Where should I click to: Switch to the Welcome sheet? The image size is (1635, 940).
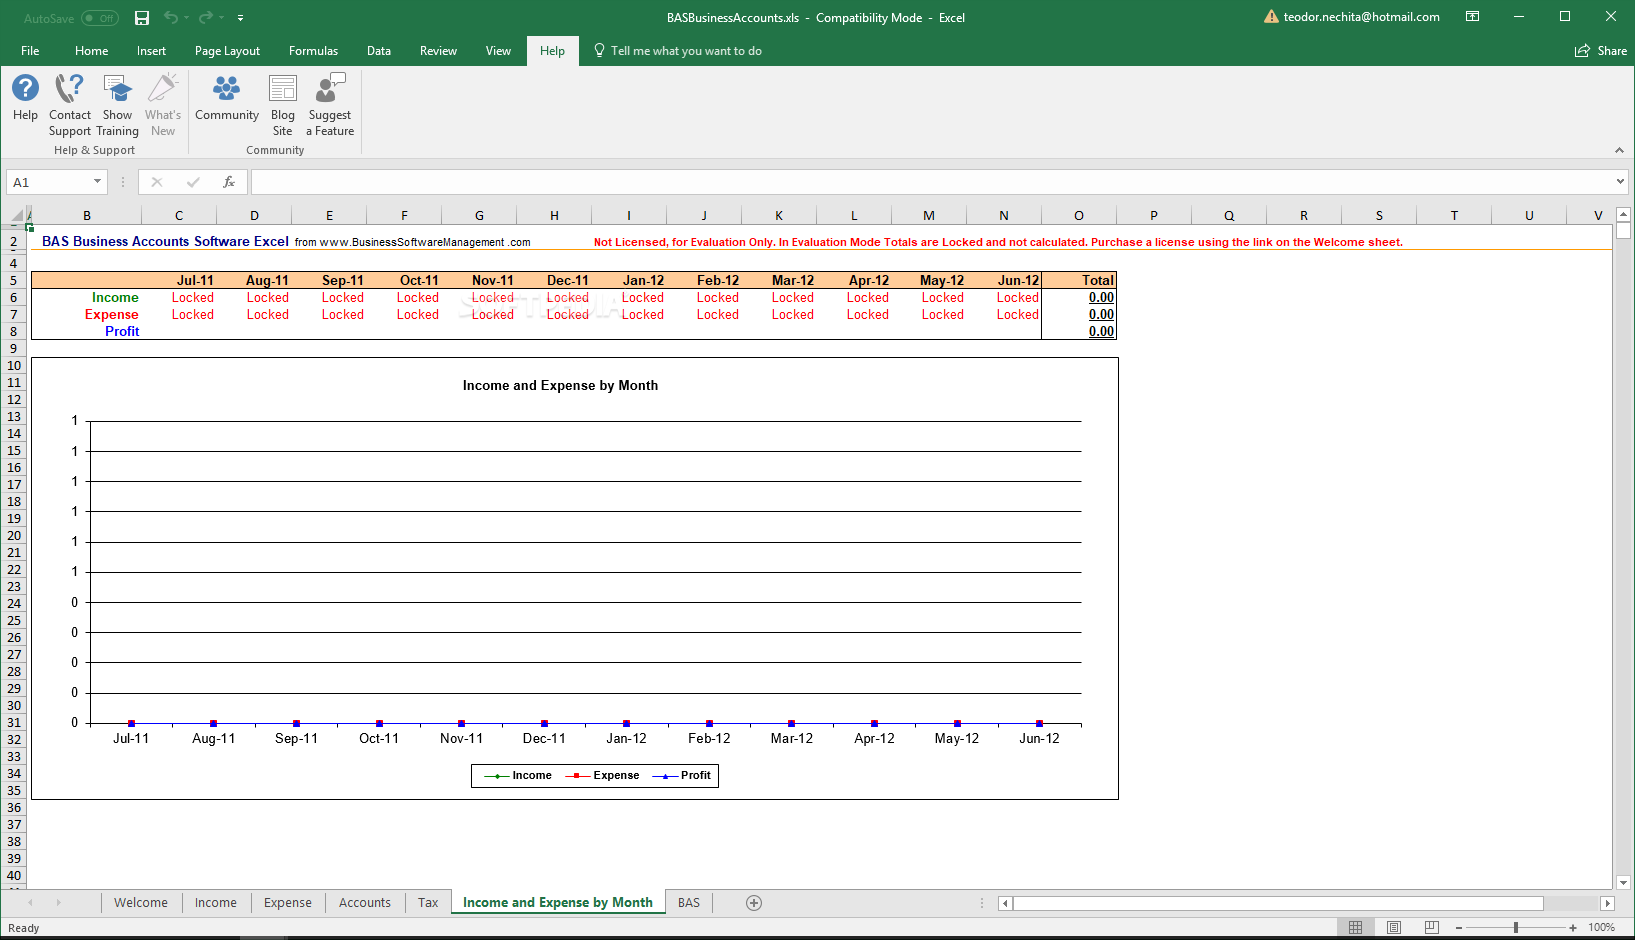point(141,902)
